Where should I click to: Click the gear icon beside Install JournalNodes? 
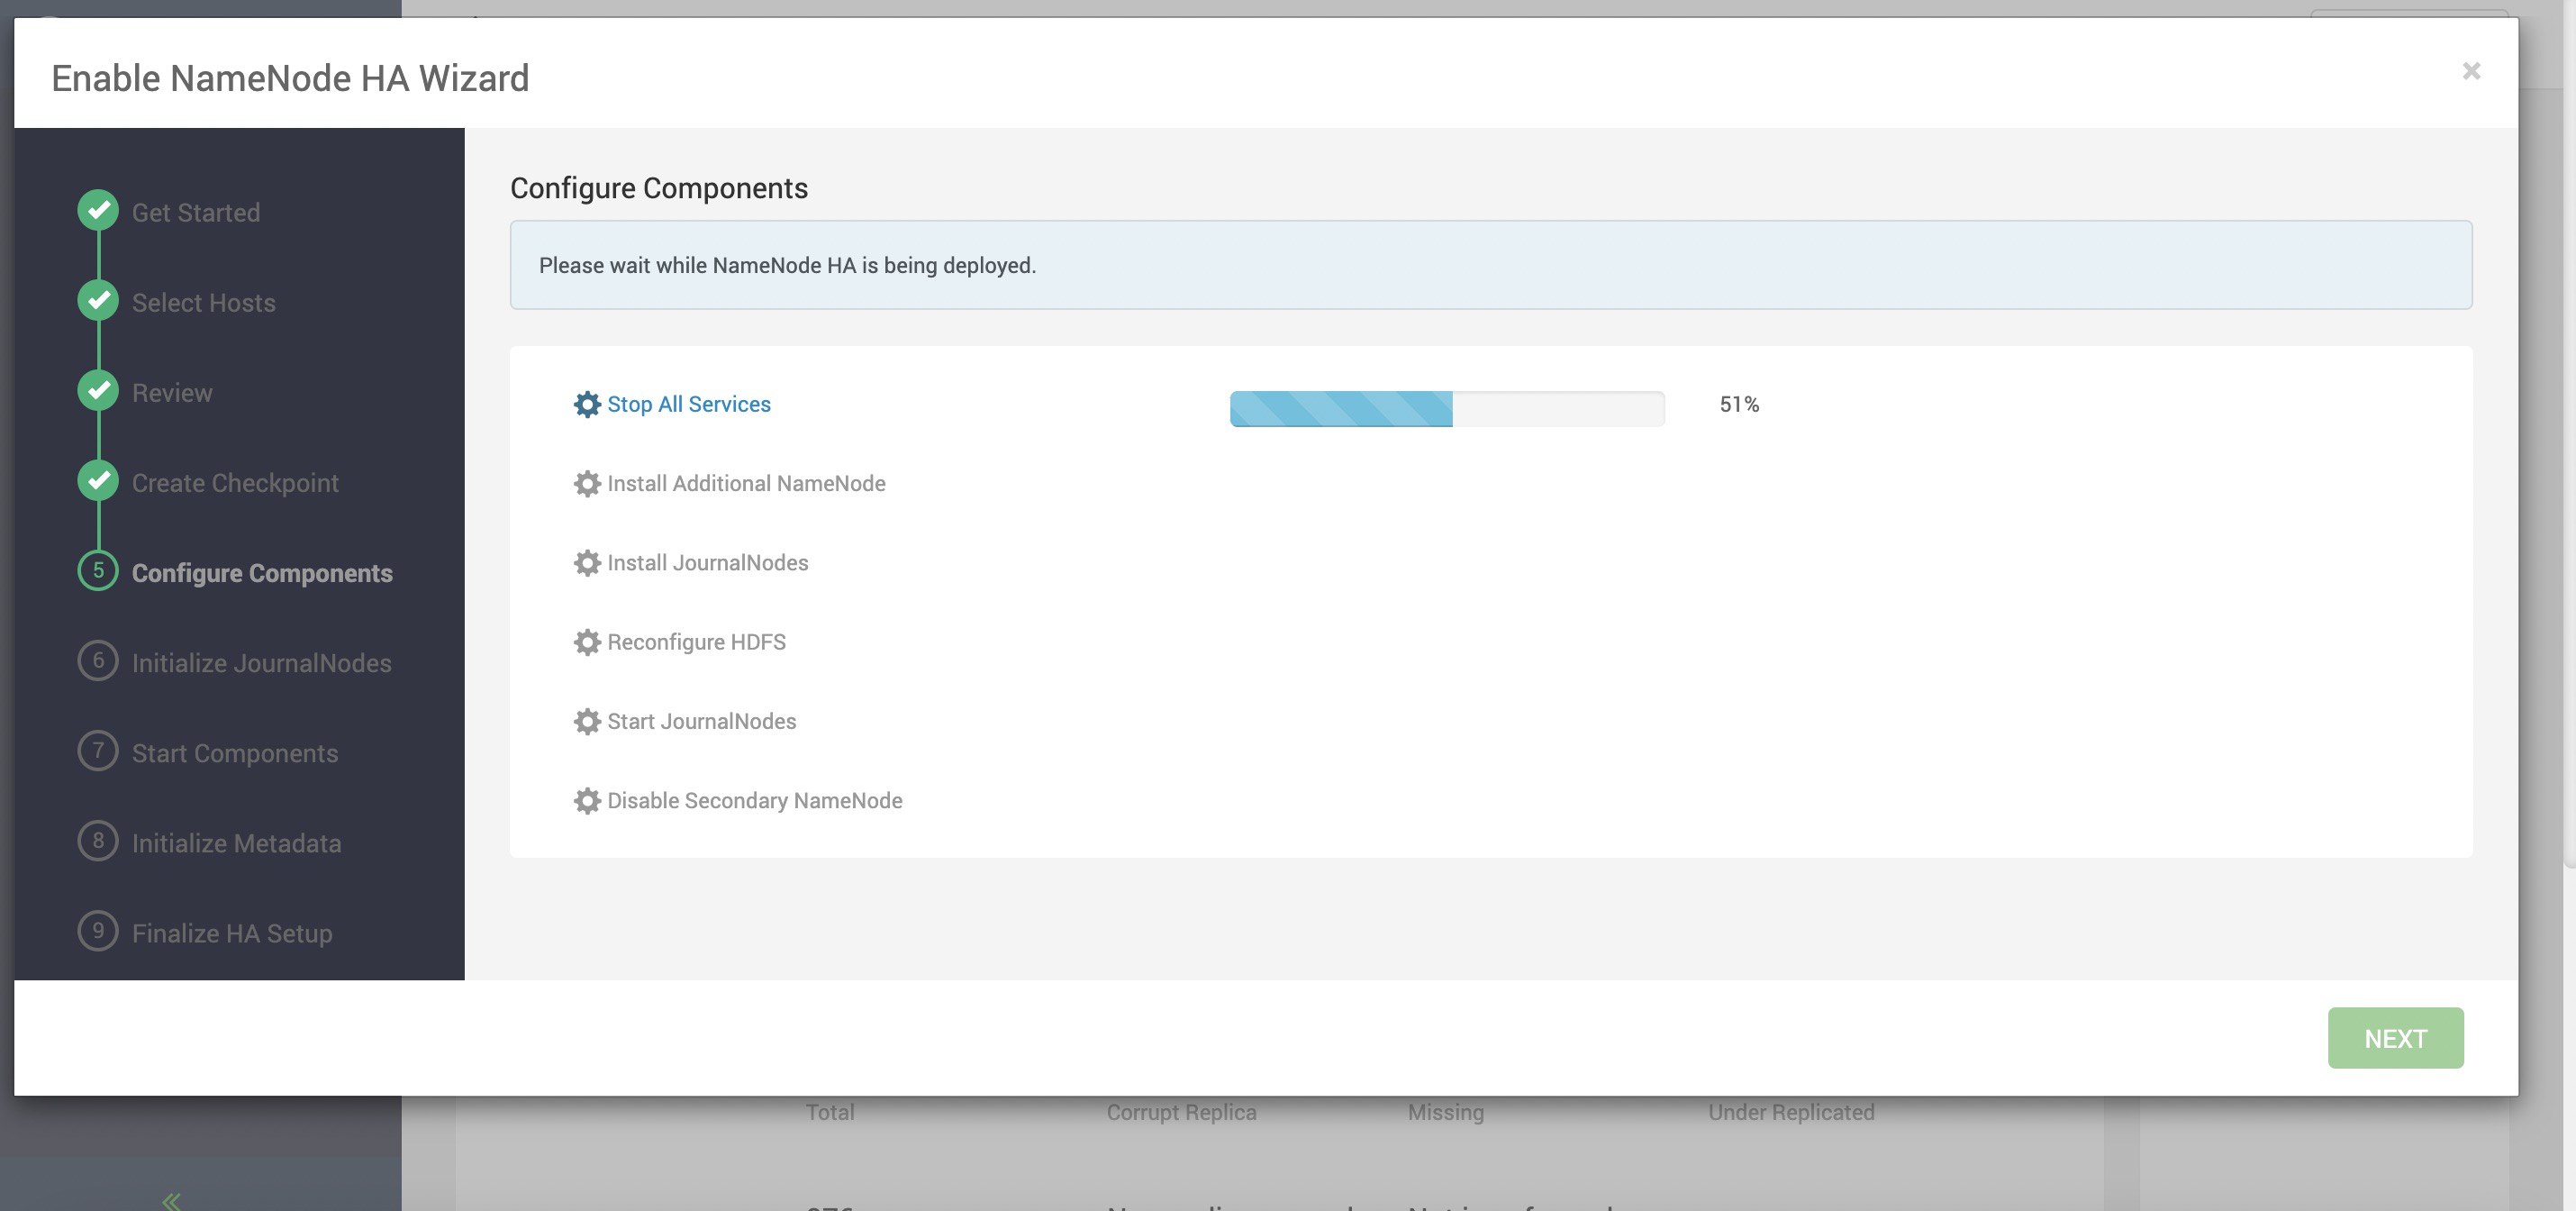[587, 562]
